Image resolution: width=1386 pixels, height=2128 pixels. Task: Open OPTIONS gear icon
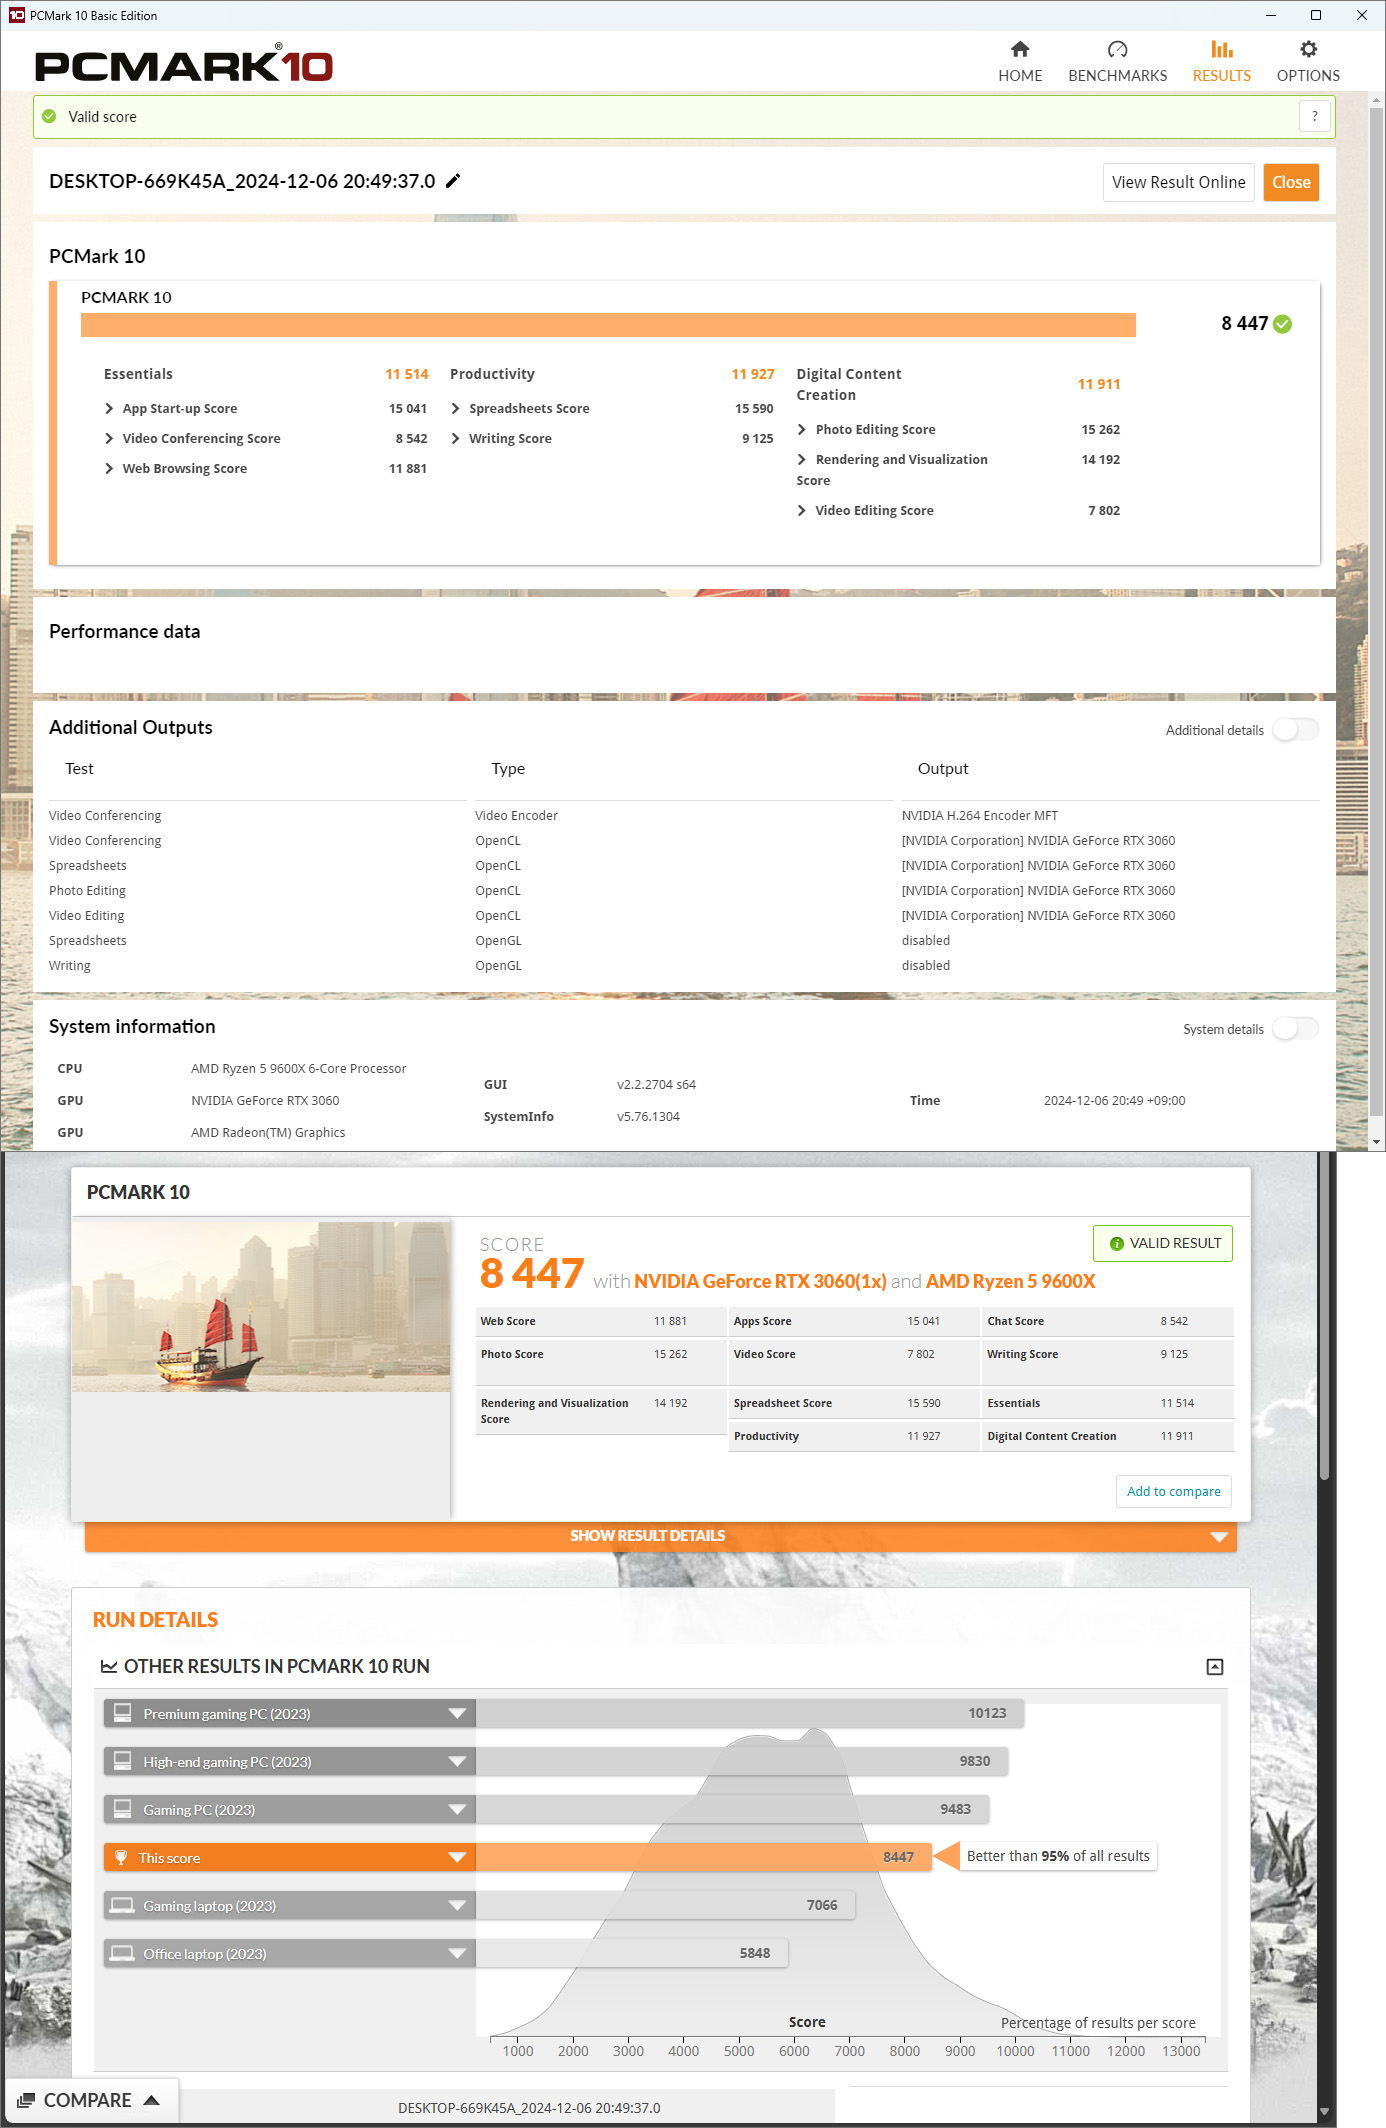click(x=1308, y=49)
